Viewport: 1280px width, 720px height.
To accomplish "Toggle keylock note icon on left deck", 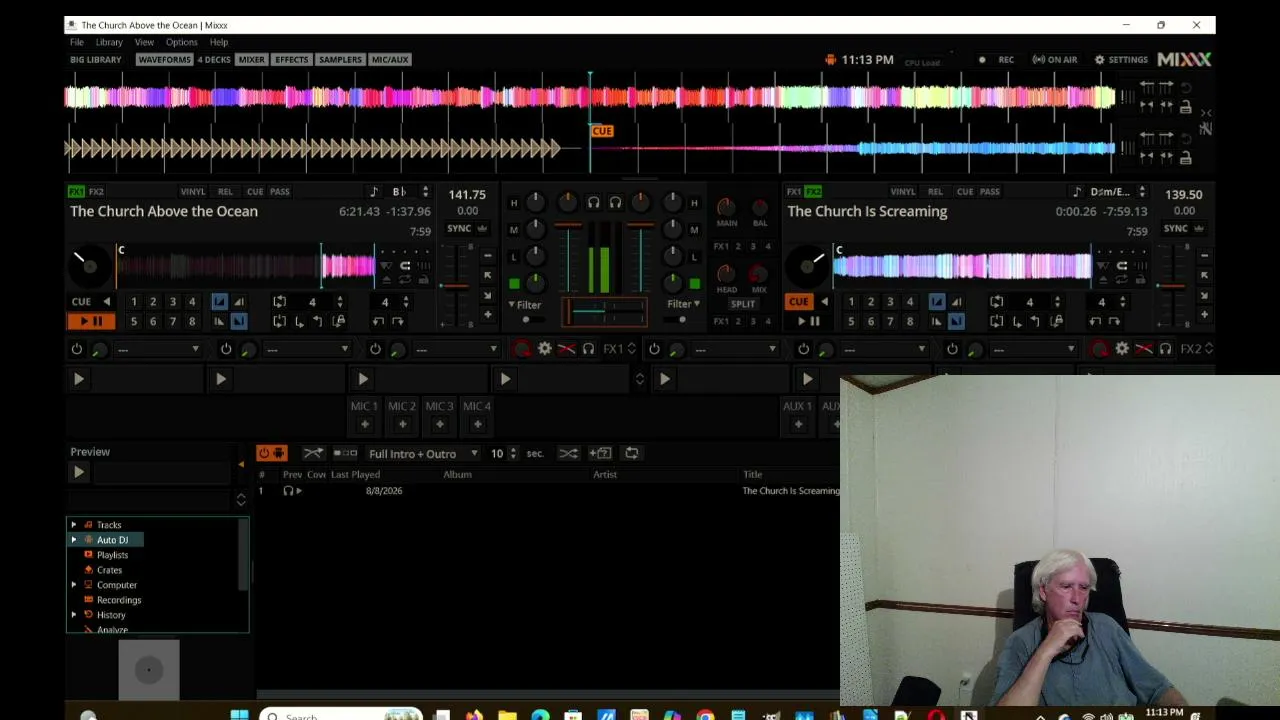I will 374,192.
